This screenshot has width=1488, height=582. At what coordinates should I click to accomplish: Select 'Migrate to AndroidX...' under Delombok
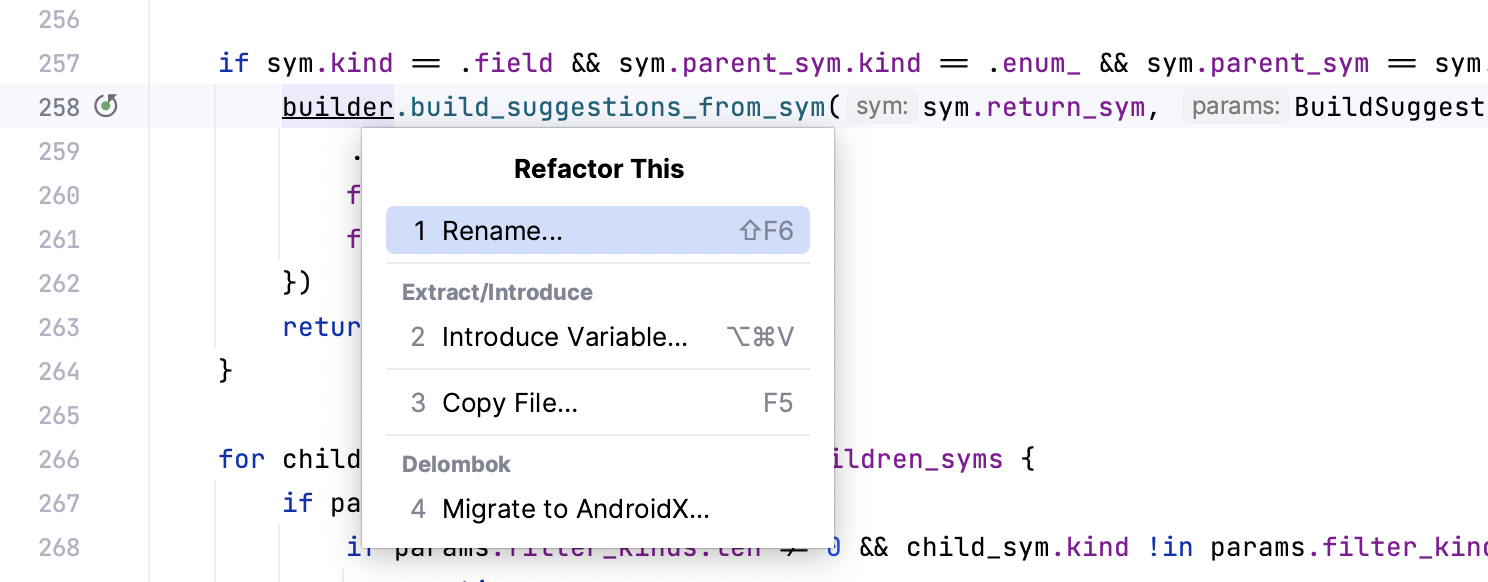tap(576, 508)
